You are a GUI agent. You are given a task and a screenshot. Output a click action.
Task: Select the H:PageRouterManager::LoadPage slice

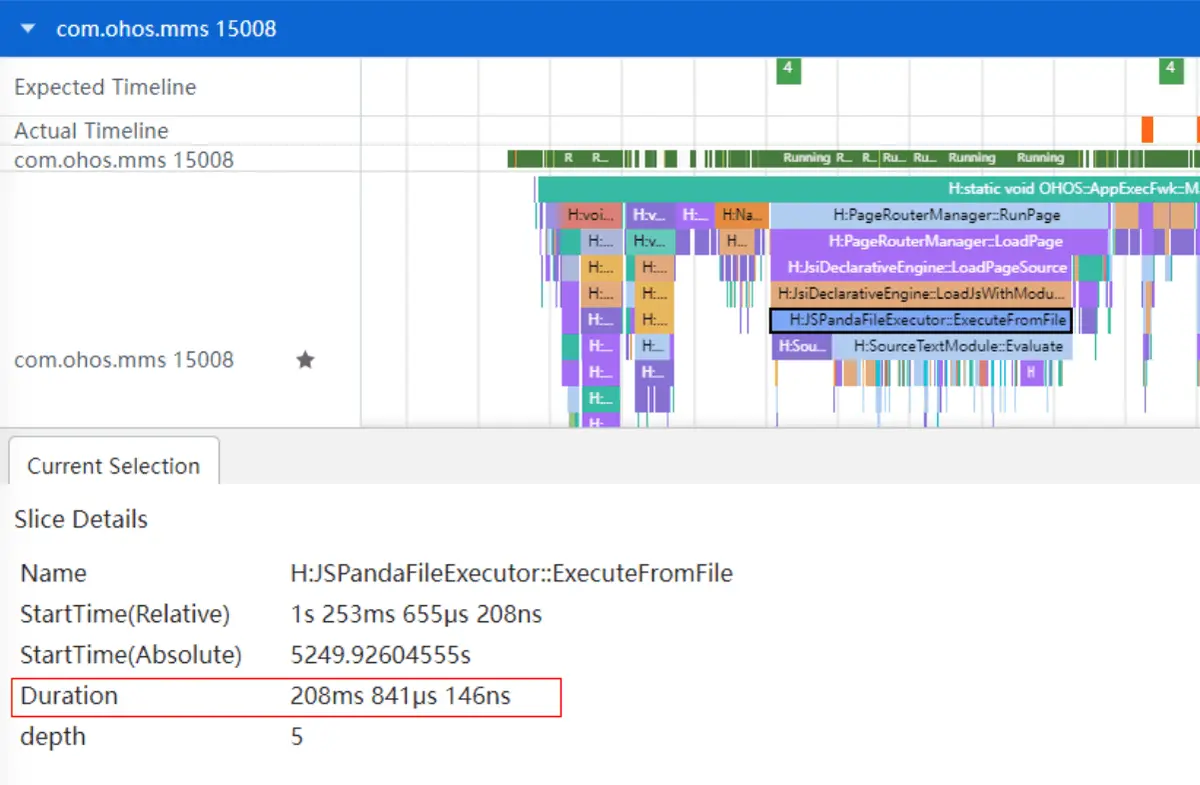tap(940, 241)
